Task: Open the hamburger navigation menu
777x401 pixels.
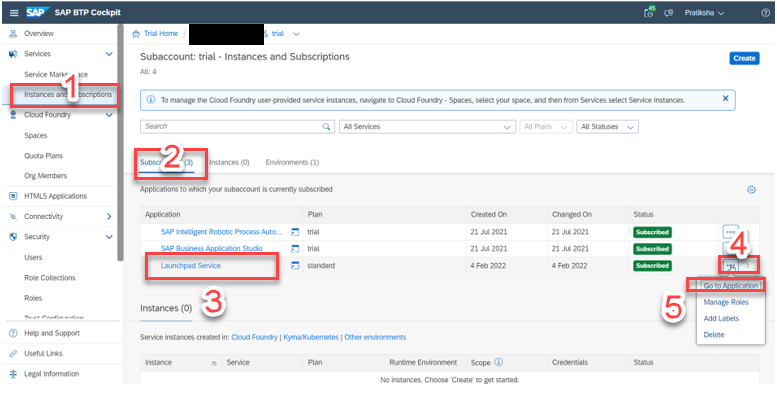Action: [14, 13]
